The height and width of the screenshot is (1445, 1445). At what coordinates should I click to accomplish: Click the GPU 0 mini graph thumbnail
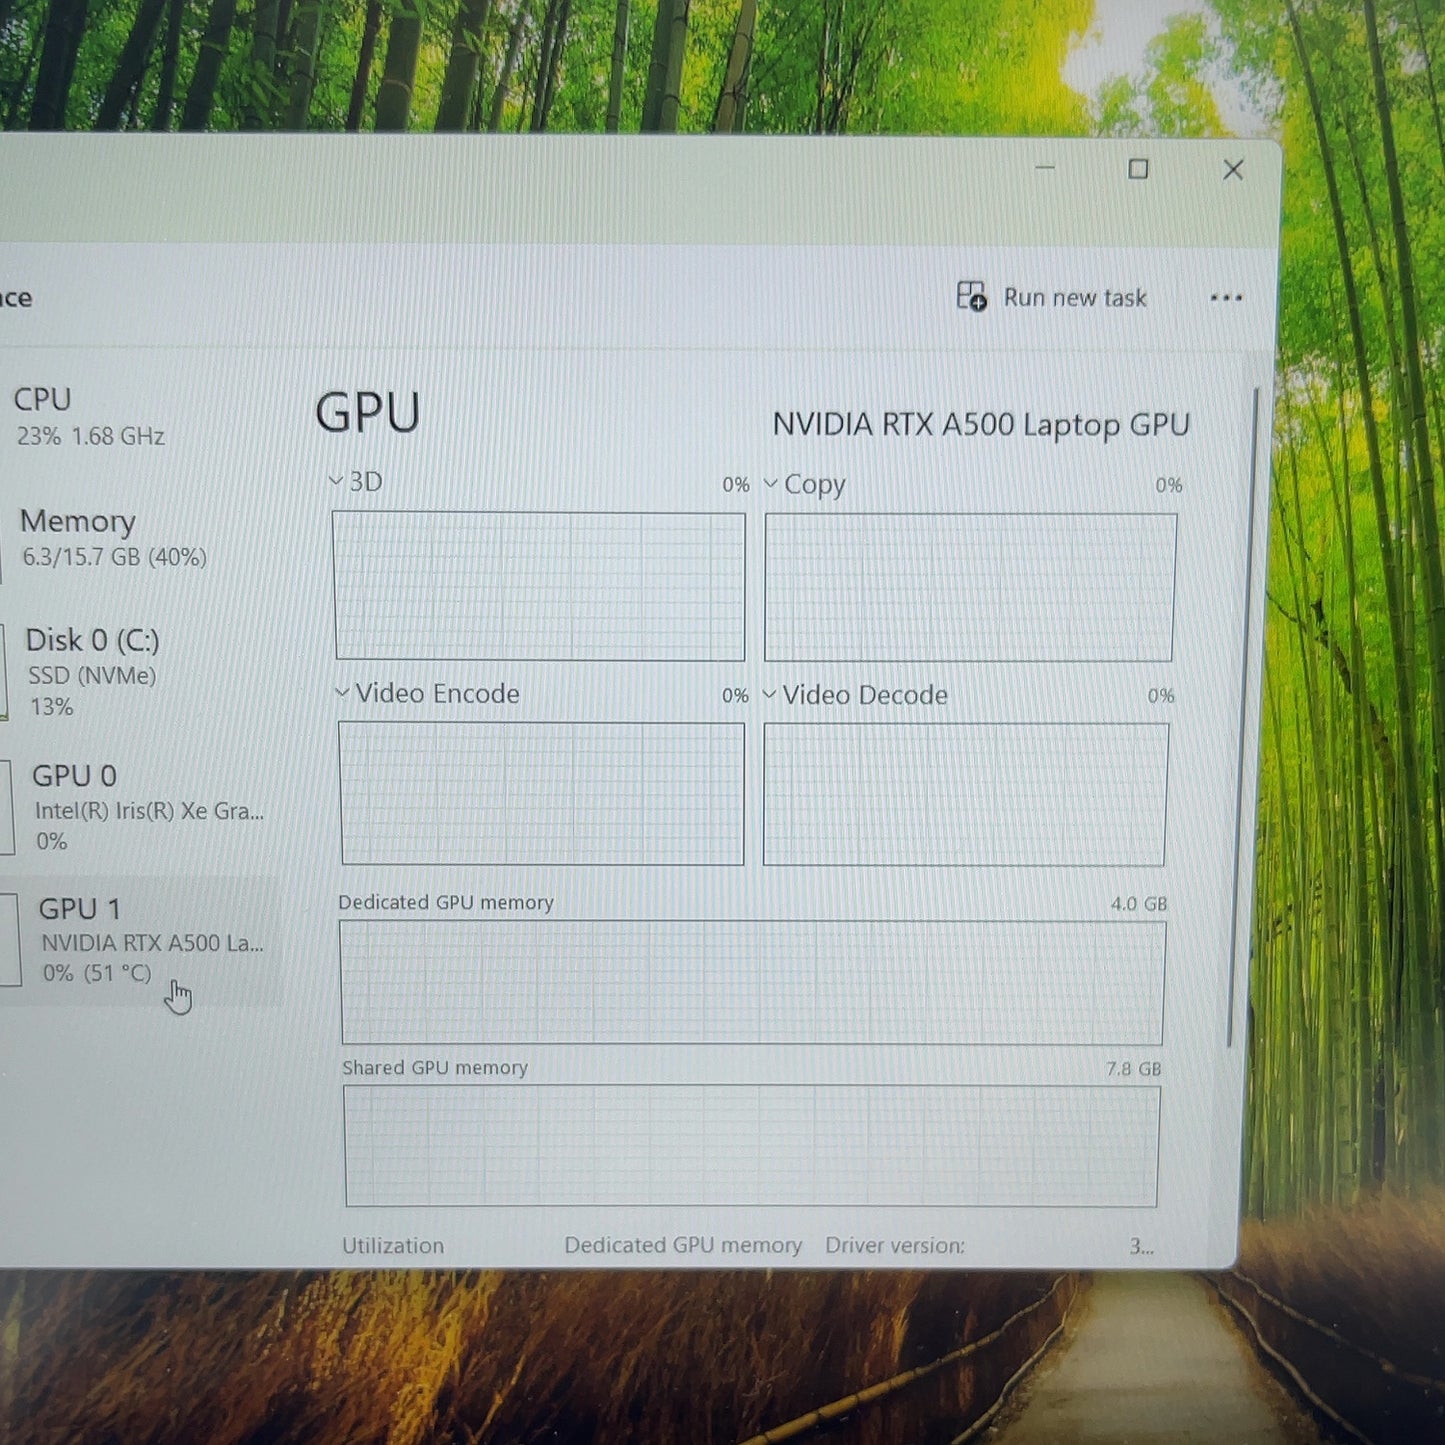[x=6, y=807]
